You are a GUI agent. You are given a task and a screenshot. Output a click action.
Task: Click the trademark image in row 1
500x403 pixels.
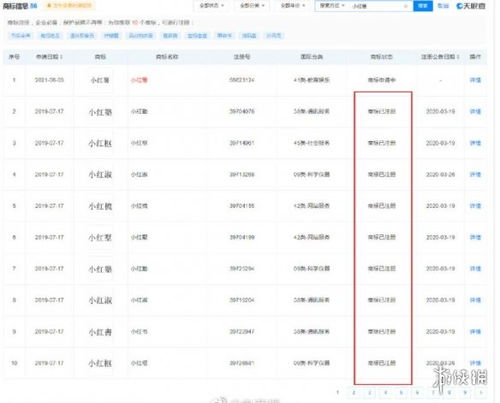(100, 80)
